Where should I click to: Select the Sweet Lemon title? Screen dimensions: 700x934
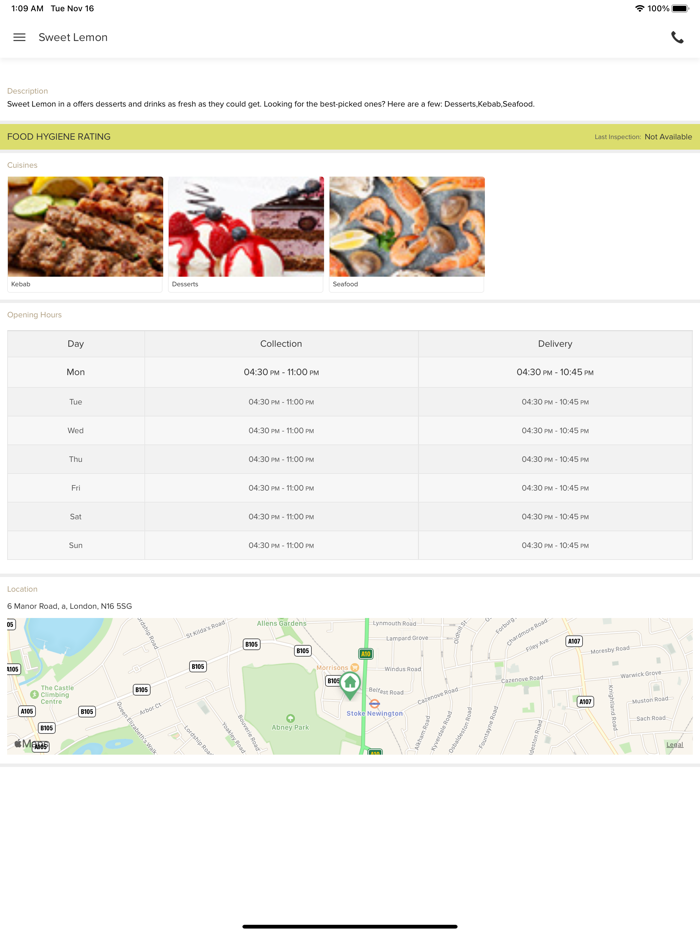[x=73, y=37]
